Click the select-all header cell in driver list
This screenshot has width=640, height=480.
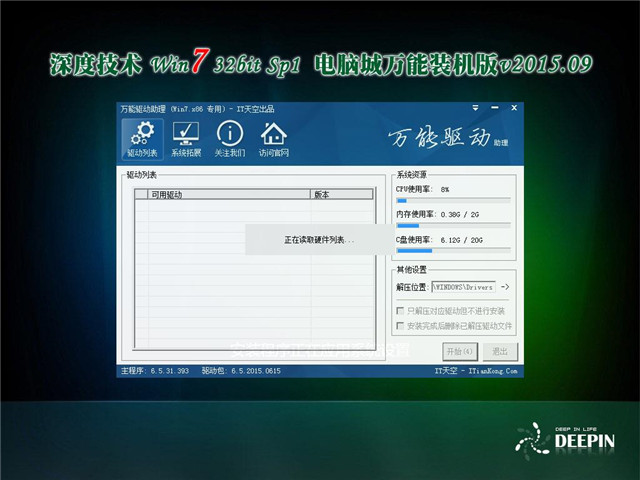(142, 195)
